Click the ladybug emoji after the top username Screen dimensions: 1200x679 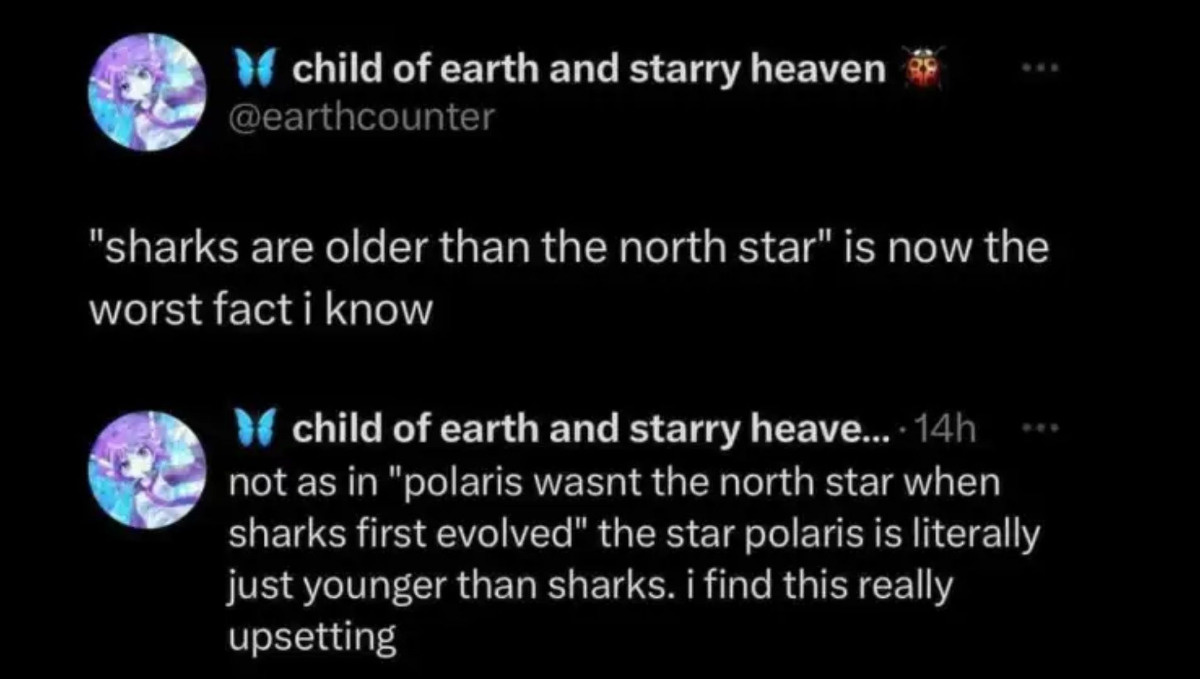pos(924,72)
